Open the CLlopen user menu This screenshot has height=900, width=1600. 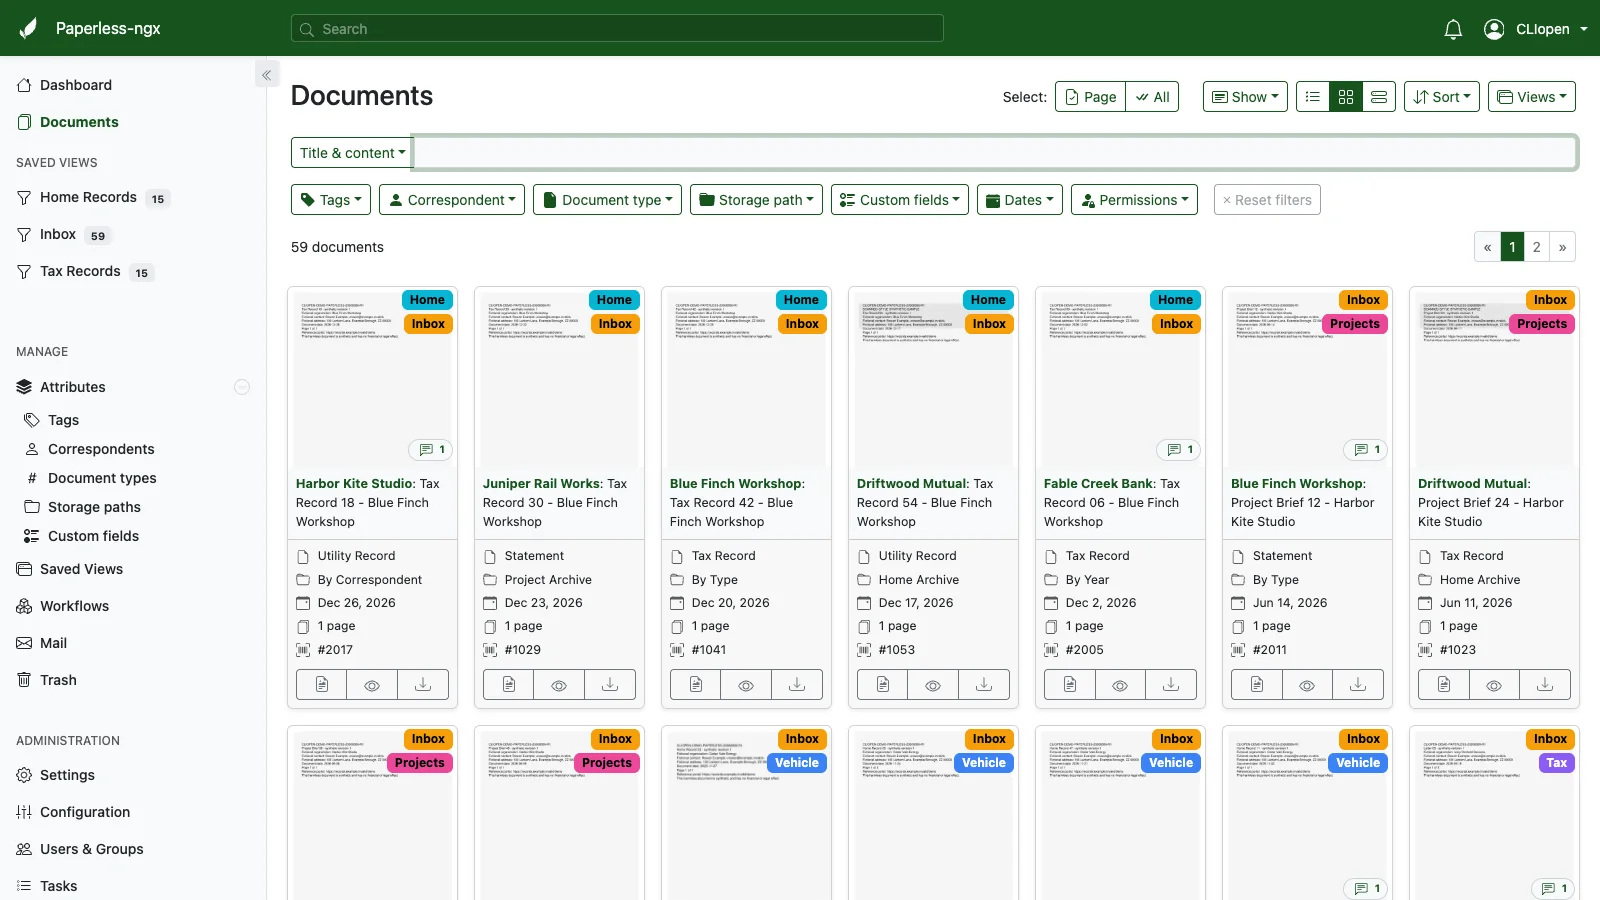[x=1536, y=29]
